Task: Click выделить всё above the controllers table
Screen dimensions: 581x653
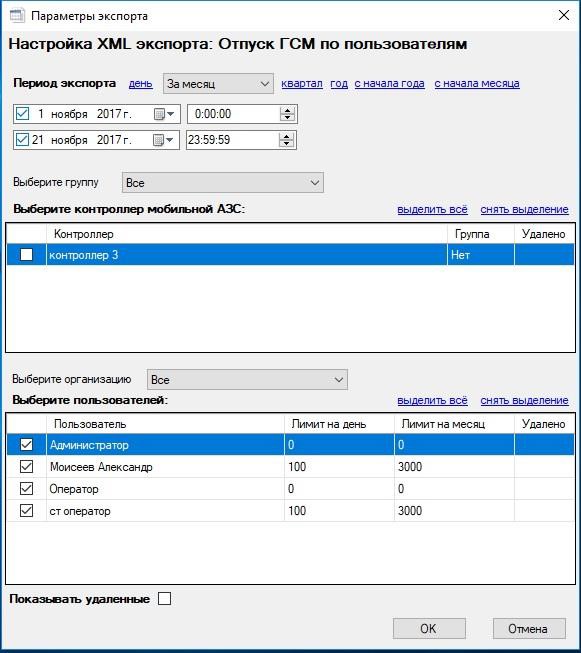Action: click(x=432, y=209)
